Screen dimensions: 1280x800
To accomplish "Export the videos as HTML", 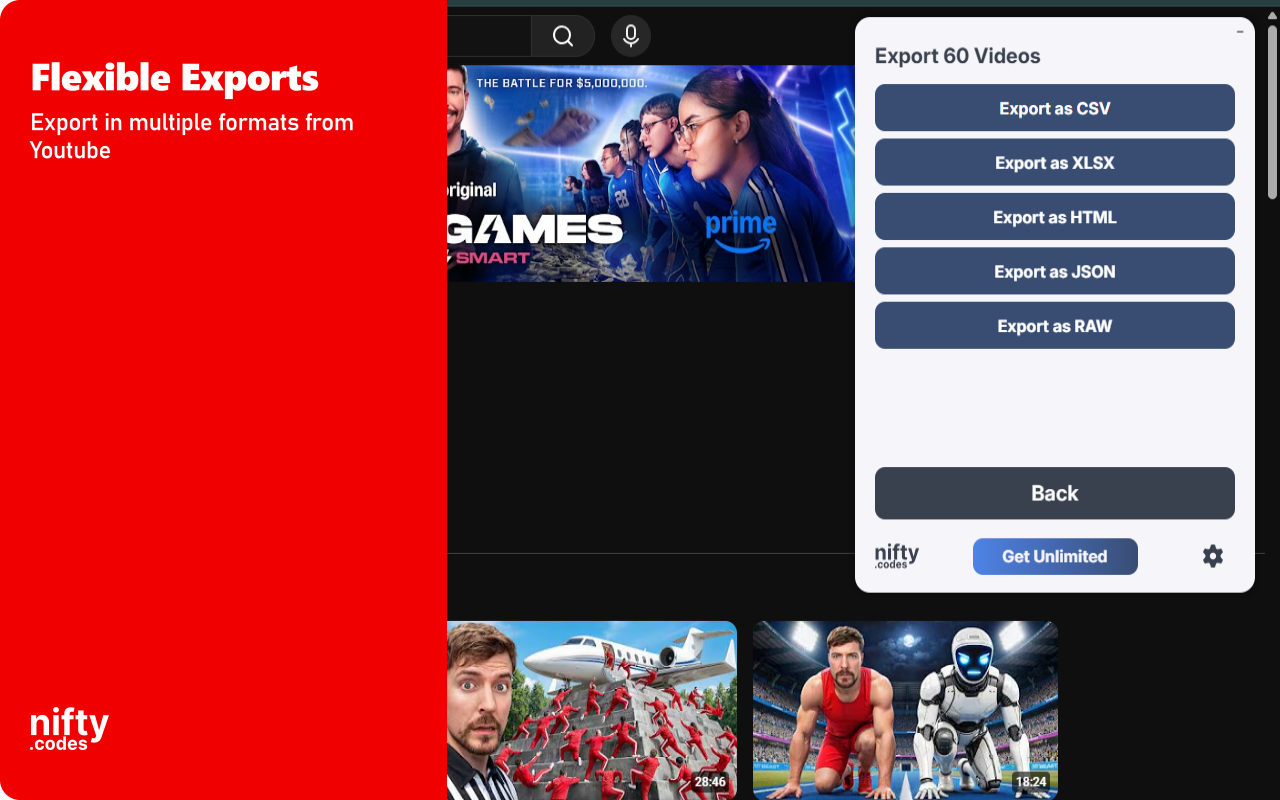I will 1054,216.
